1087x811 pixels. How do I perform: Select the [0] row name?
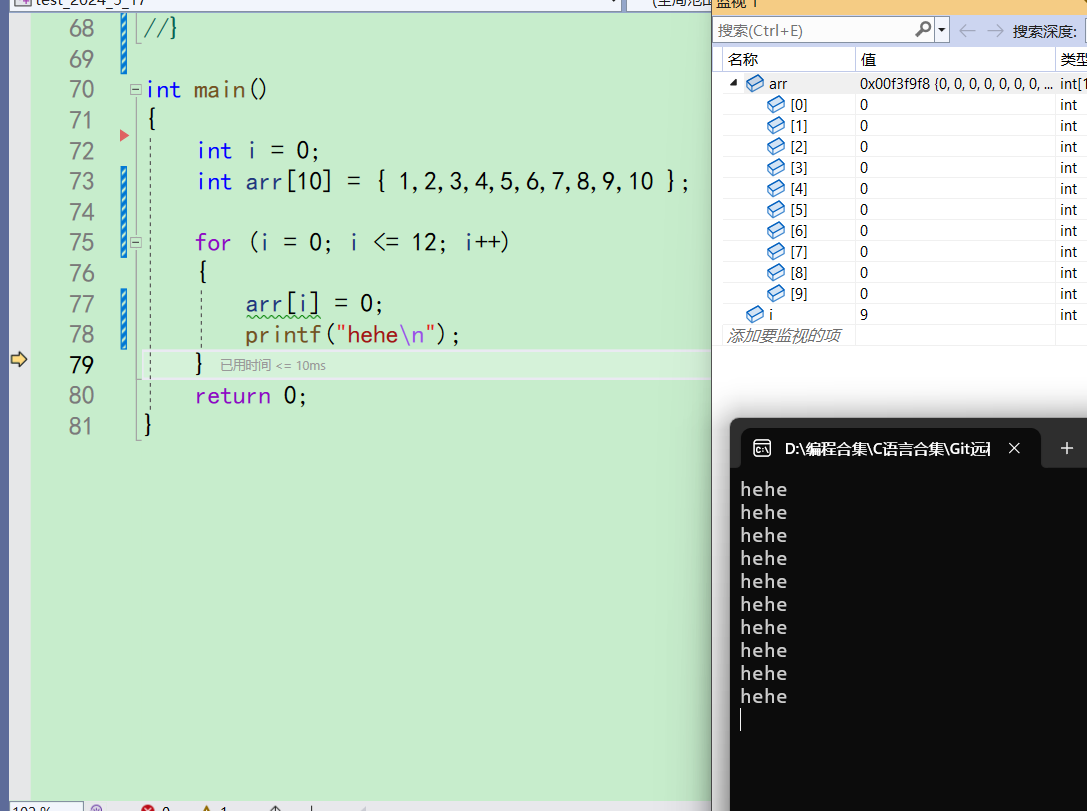point(799,105)
